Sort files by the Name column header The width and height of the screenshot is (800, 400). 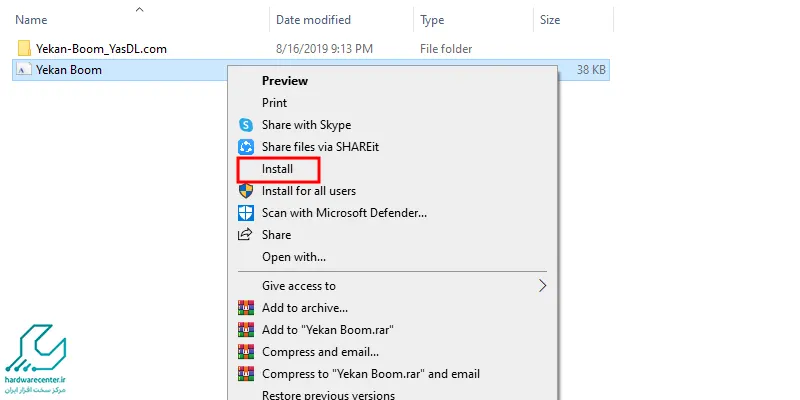31,20
